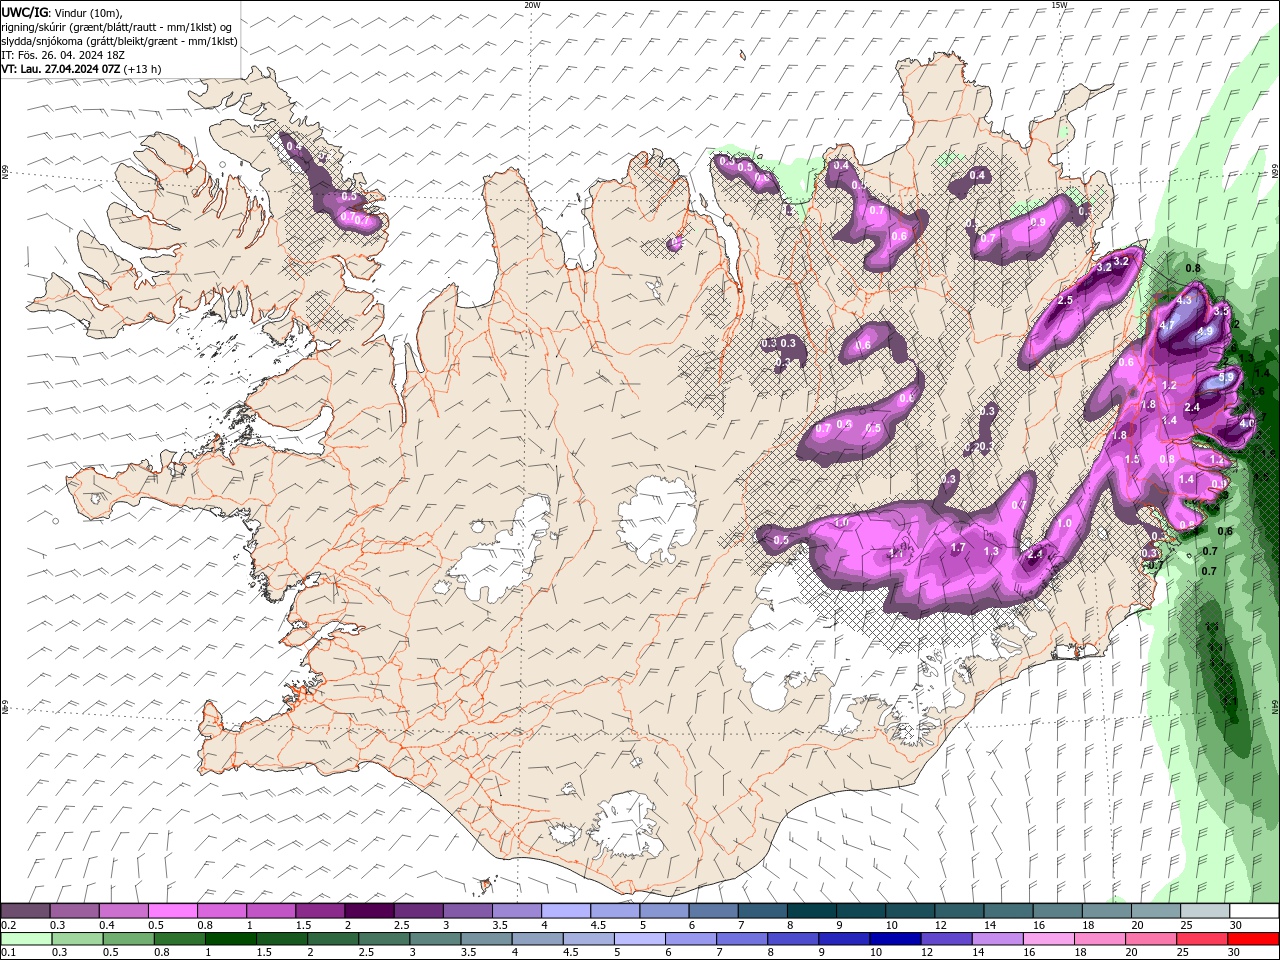Pick the dark purple 2 swatch in upper legend
Image resolution: width=1280 pixels, height=960 pixels.
pos(369,911)
